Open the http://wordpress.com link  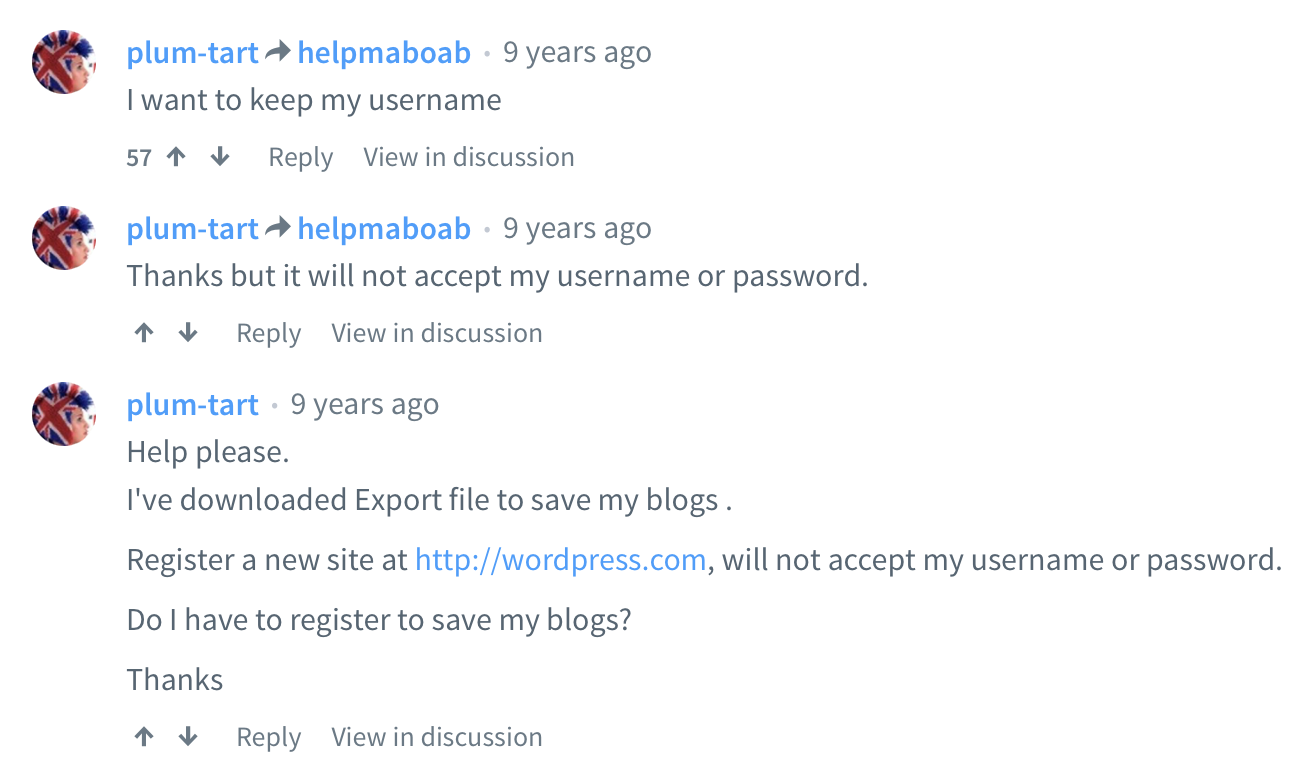pyautogui.click(x=560, y=559)
